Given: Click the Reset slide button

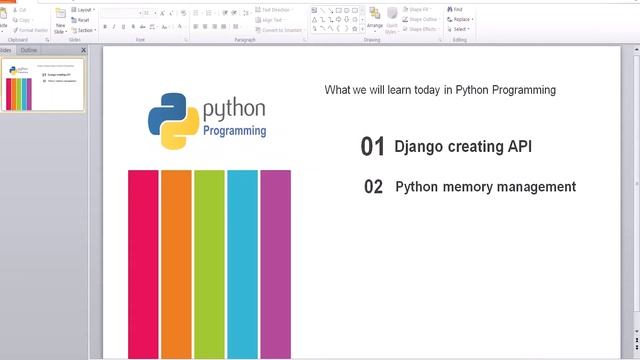Looking at the screenshot, I should click(x=80, y=20).
